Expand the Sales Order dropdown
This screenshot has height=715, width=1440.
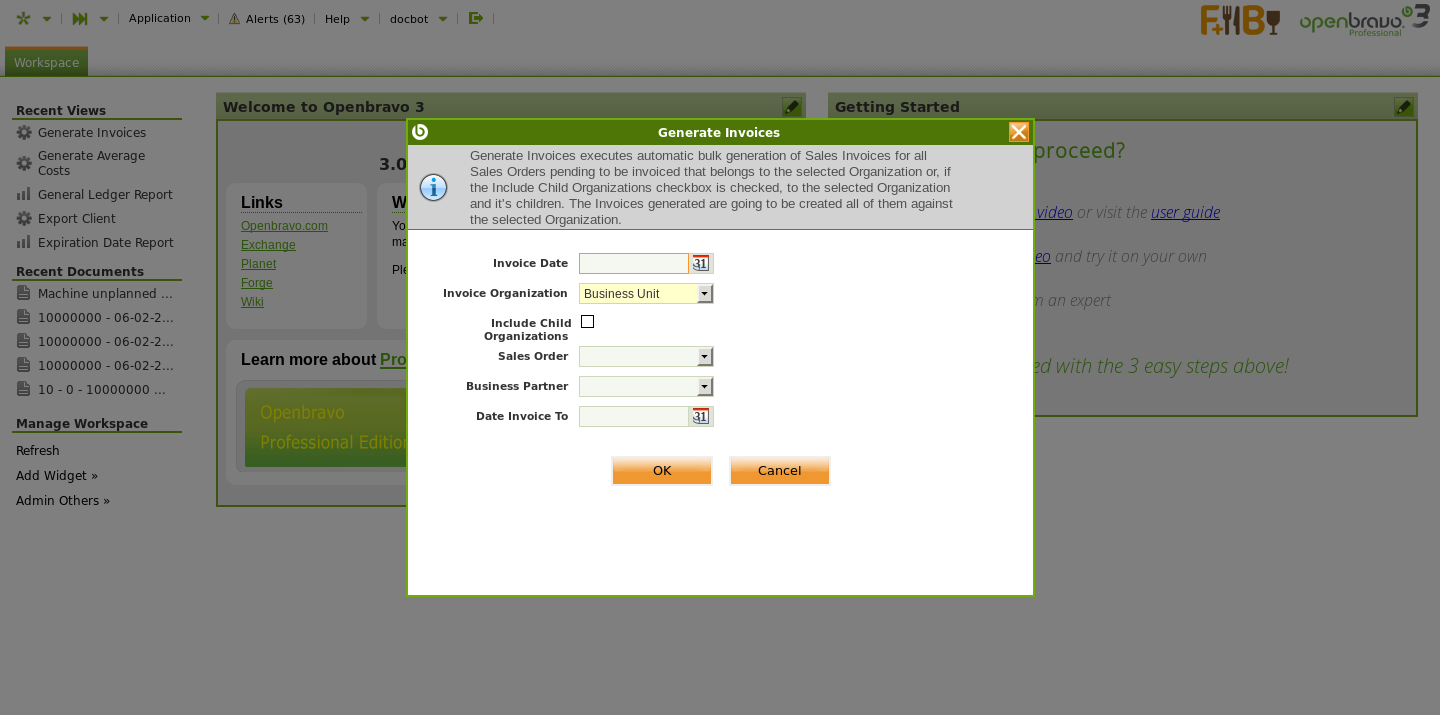point(705,357)
